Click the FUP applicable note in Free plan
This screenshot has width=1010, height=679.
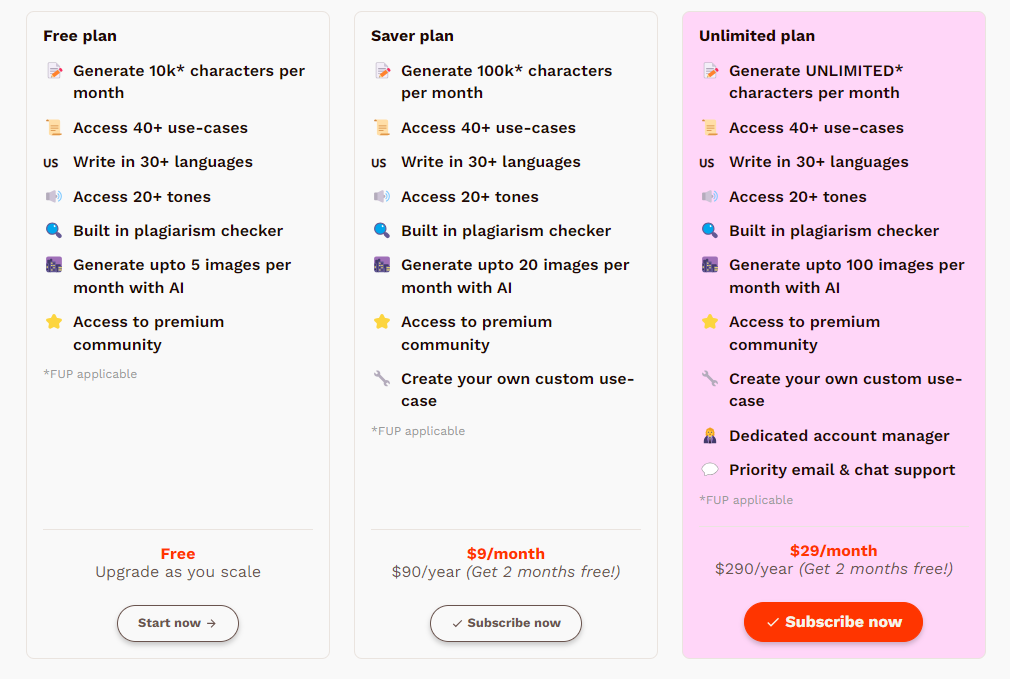[90, 374]
